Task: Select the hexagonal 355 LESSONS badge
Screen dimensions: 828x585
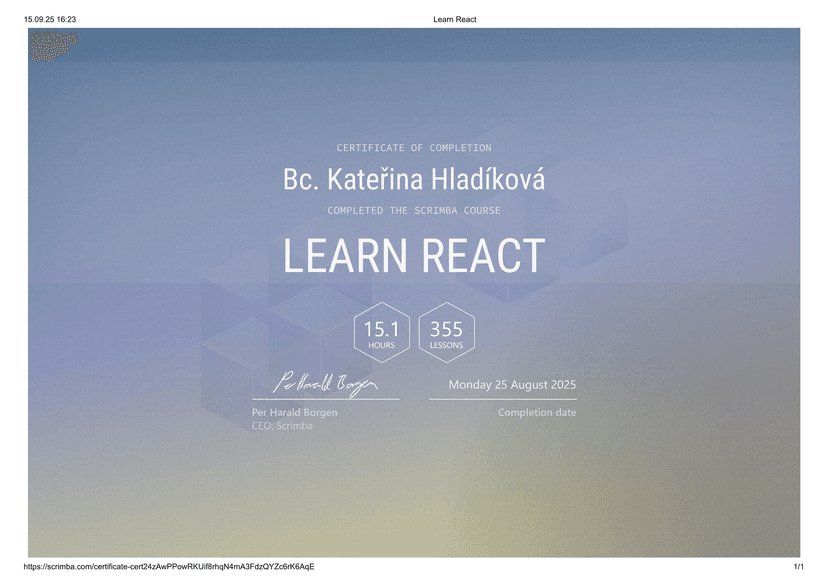Action: coord(446,332)
